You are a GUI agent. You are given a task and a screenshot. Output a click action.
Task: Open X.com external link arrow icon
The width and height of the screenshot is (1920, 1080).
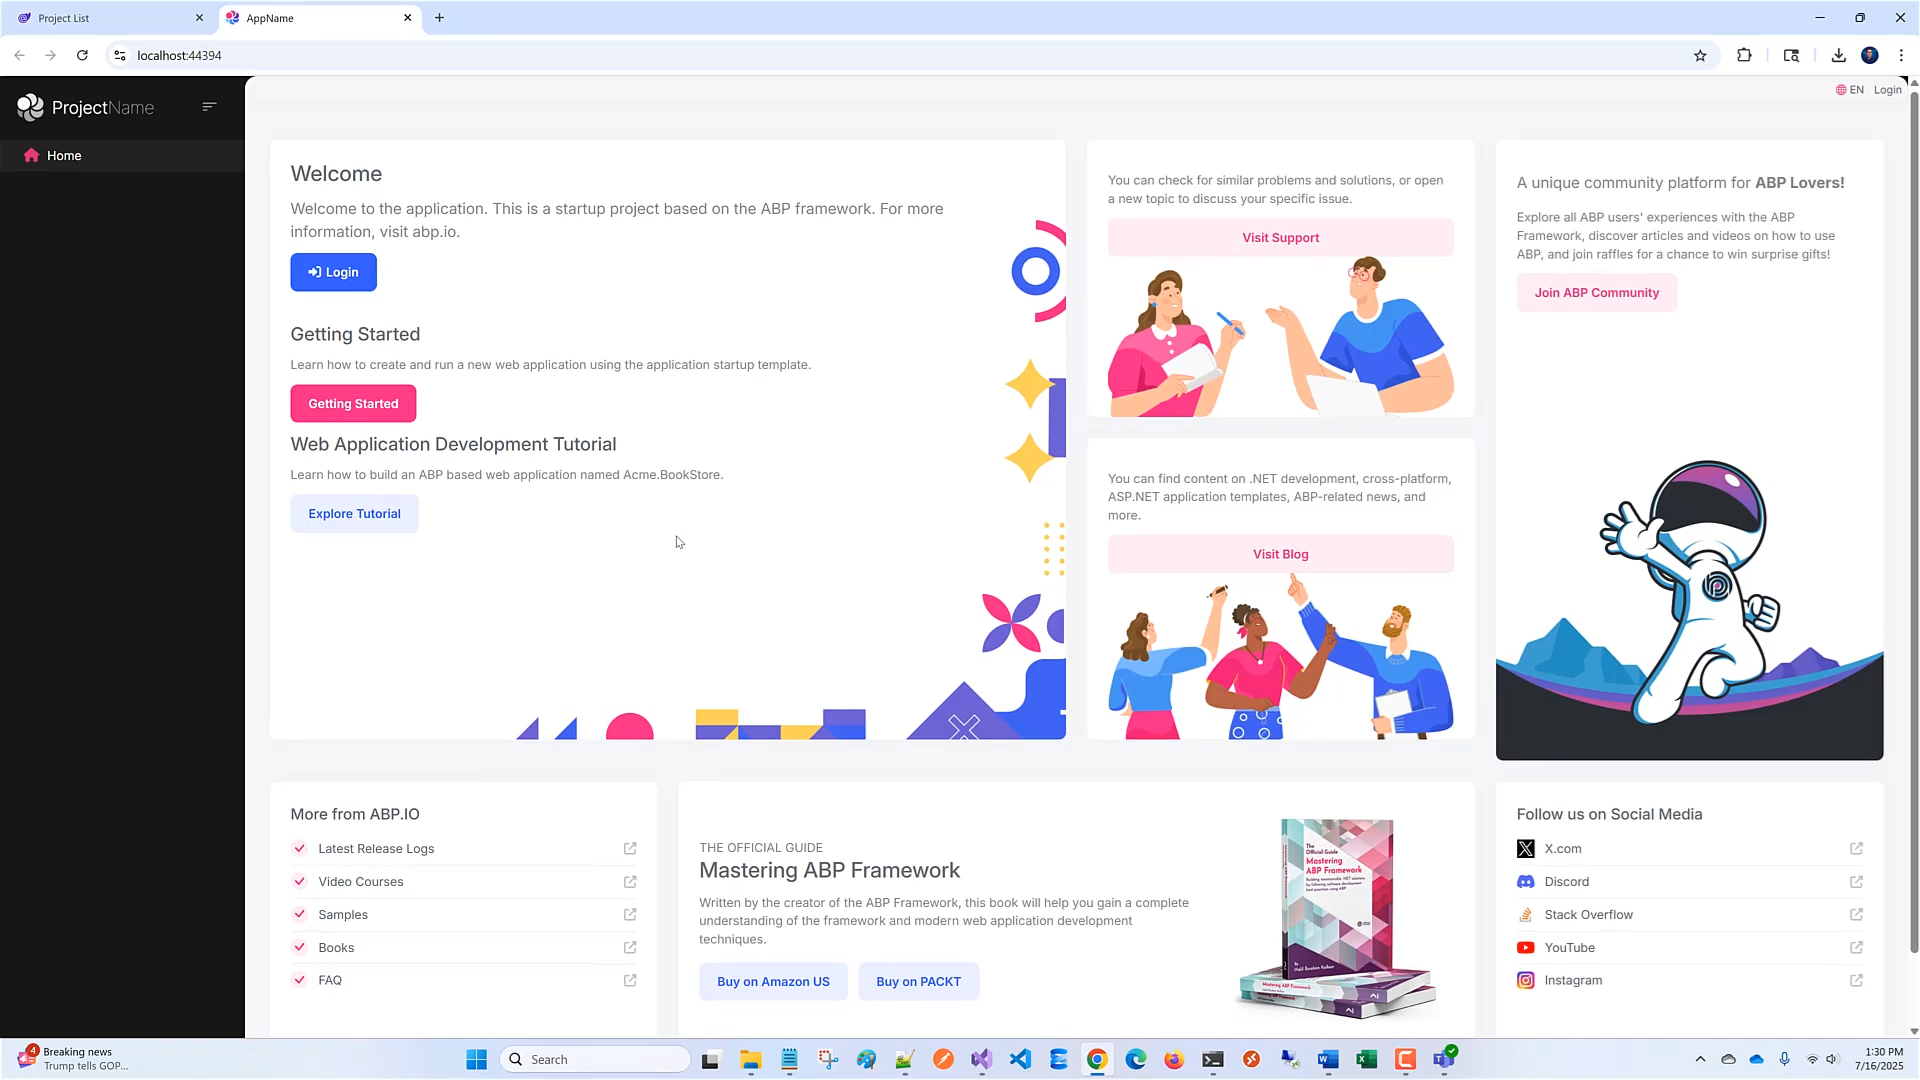pos(1856,848)
